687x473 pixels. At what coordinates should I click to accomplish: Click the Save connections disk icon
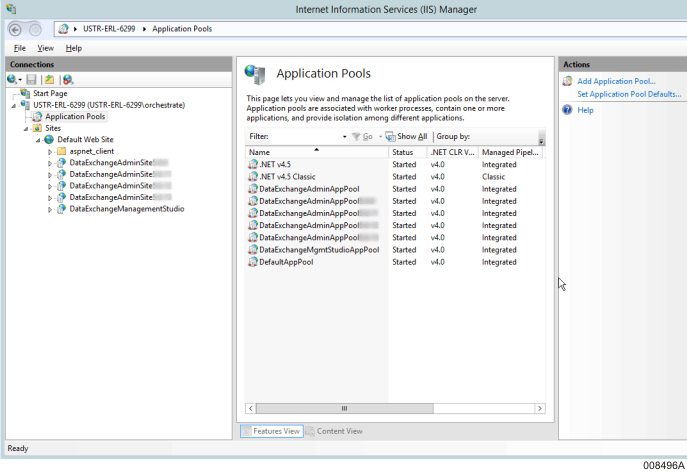click(31, 79)
